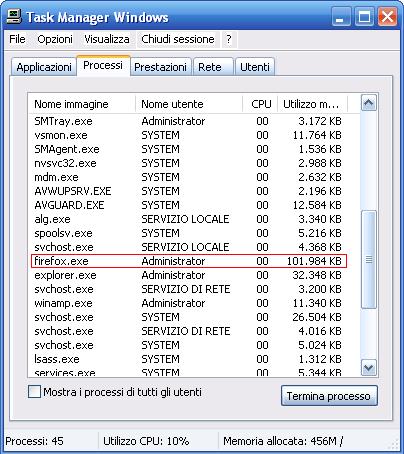The height and width of the screenshot is (454, 404).
Task: Open the question mark help menu
Action: point(229,39)
